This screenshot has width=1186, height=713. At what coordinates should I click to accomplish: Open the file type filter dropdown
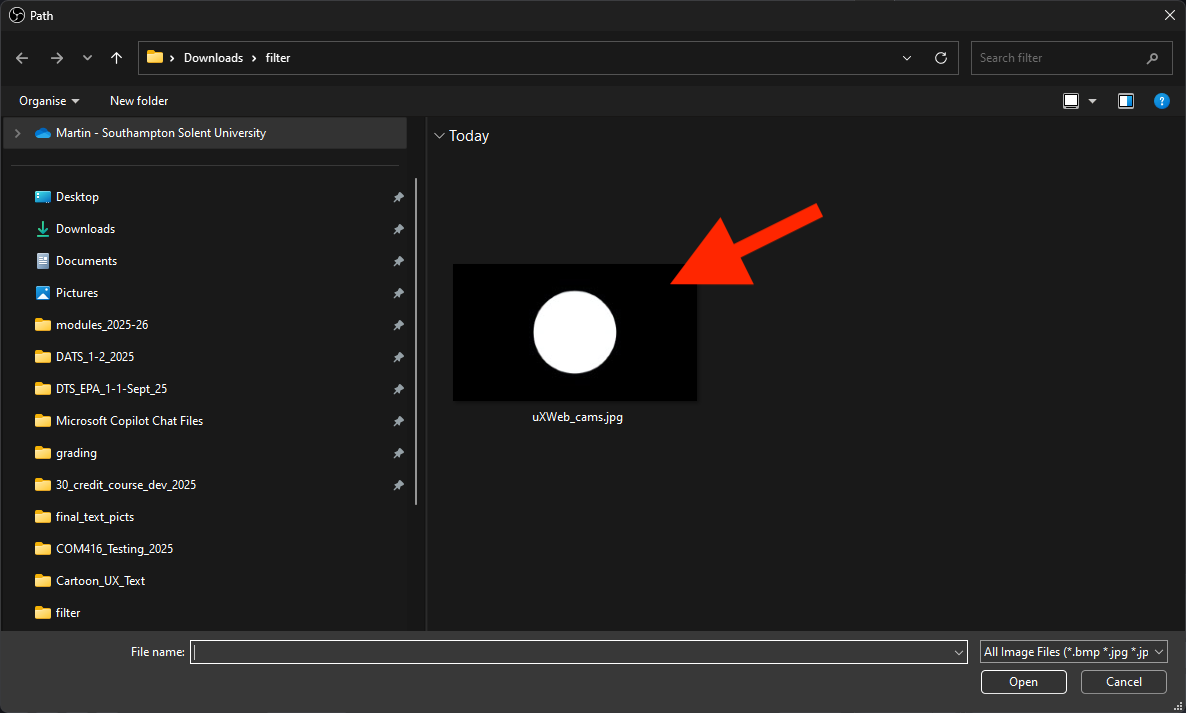pos(1074,652)
